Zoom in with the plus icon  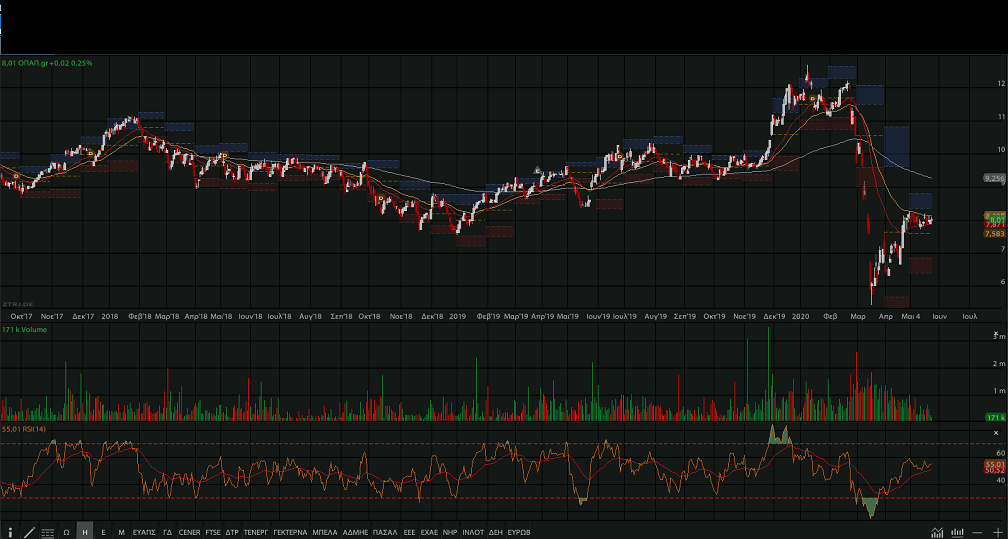coord(997,532)
